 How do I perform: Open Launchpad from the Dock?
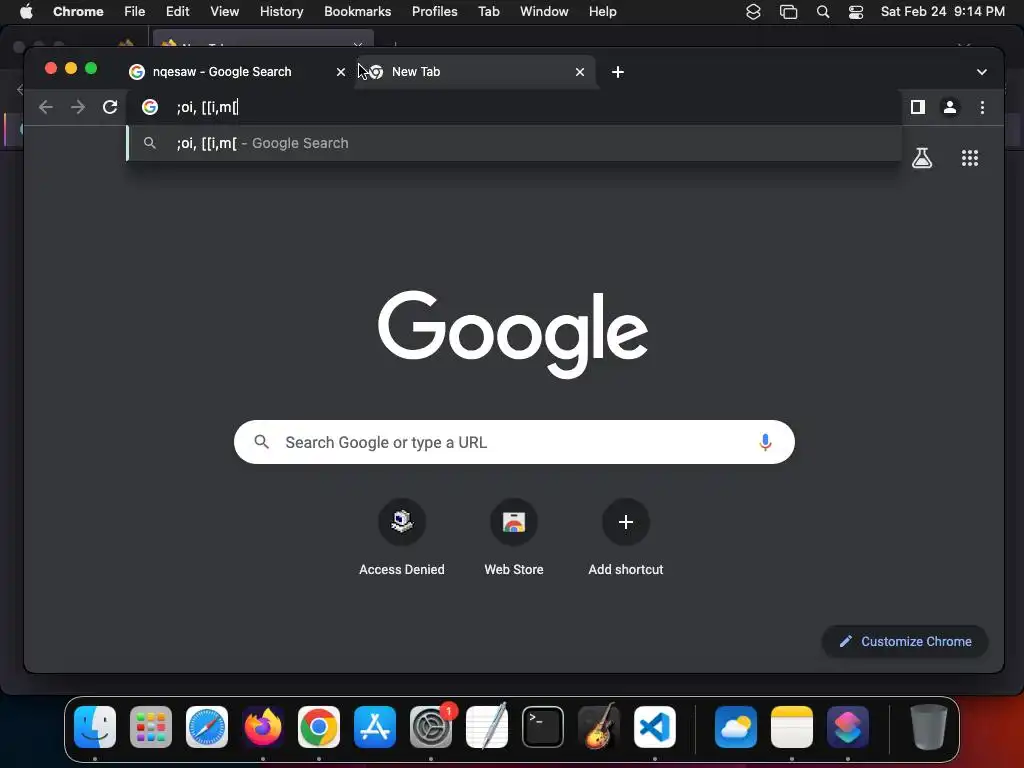[151, 727]
